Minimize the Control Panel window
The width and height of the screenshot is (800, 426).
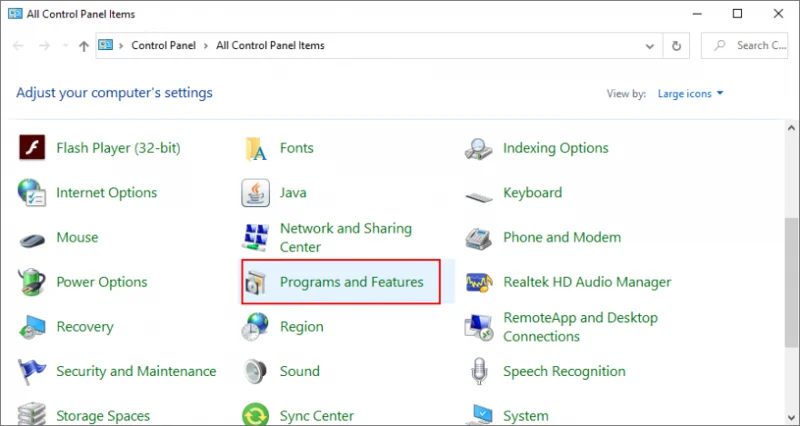pos(697,14)
